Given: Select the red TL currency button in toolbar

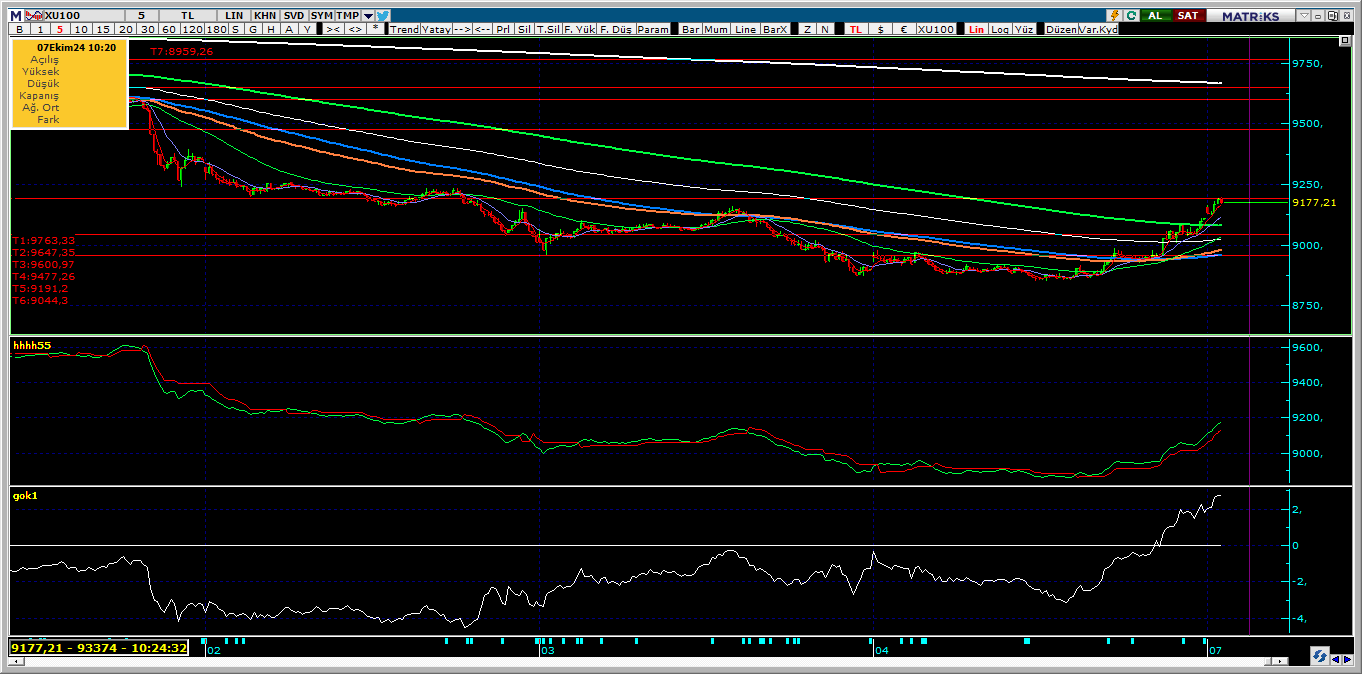Looking at the screenshot, I should [855, 29].
